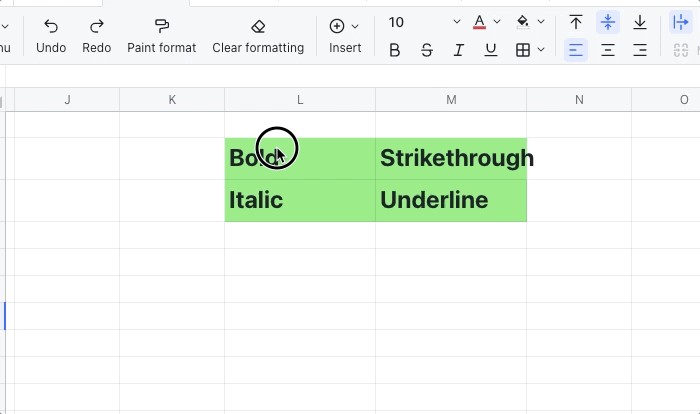Click the Undo button
The image size is (700, 414).
coord(51,35)
